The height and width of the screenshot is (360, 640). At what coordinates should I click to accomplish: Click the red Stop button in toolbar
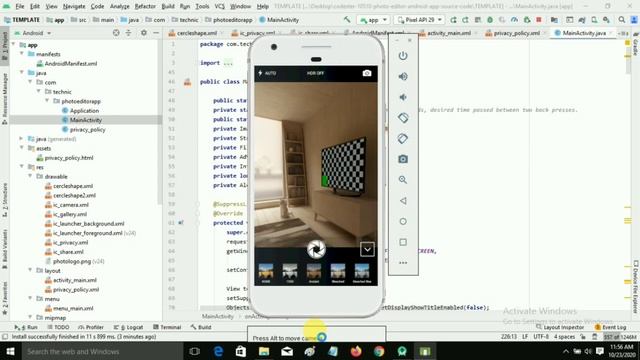[539, 20]
